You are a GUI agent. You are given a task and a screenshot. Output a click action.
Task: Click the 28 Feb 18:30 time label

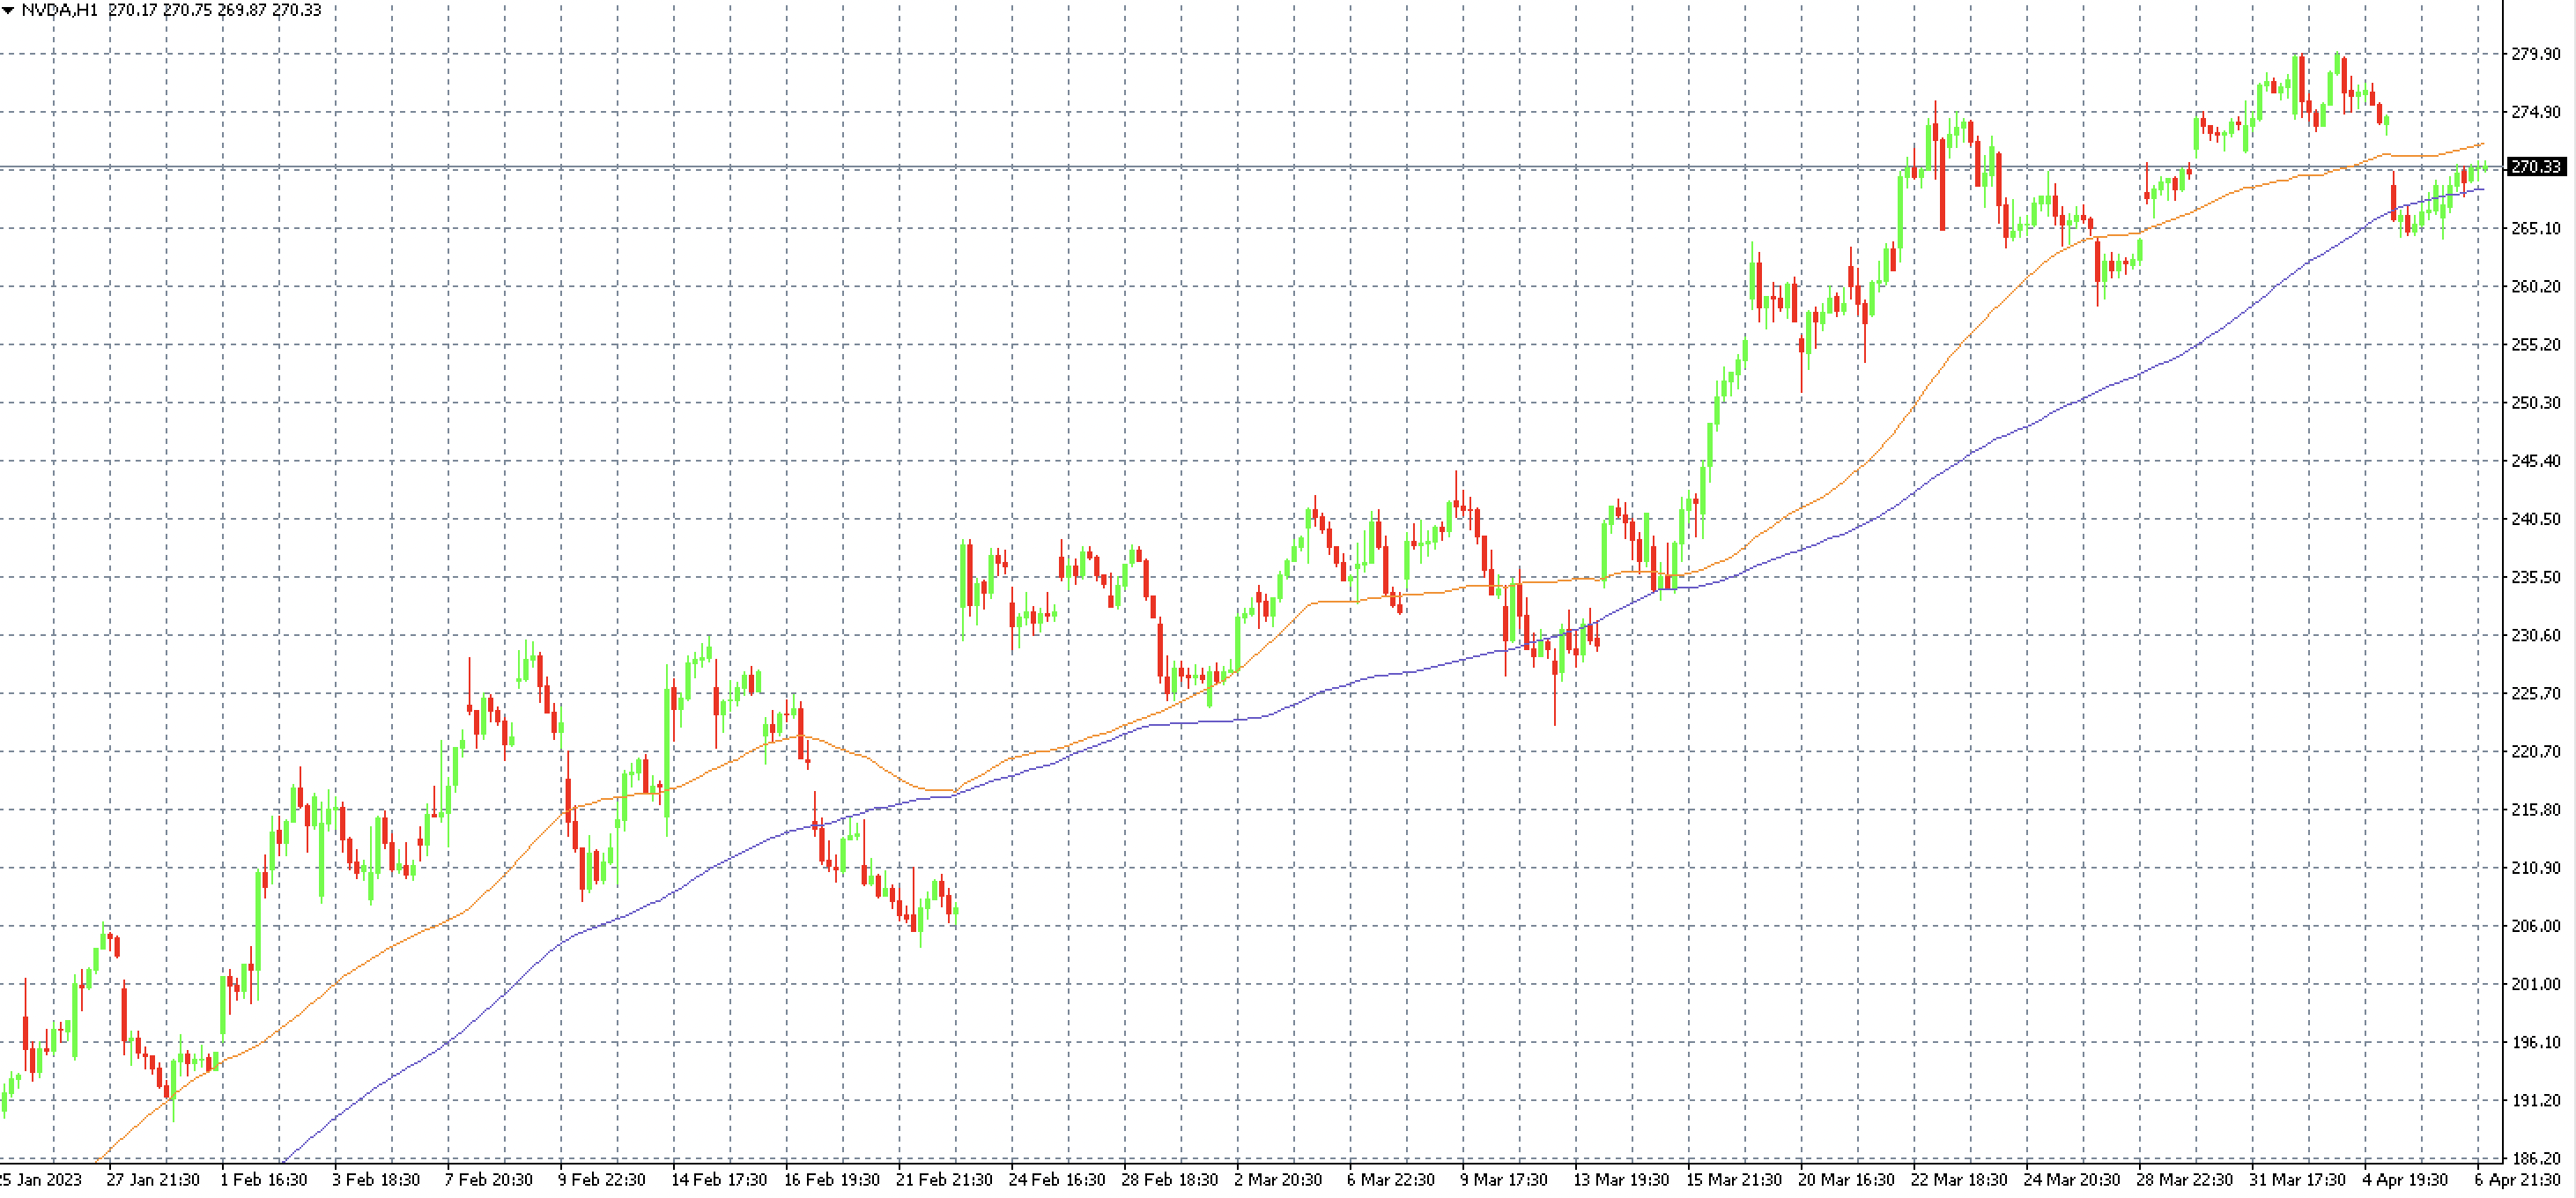tap(1170, 1180)
